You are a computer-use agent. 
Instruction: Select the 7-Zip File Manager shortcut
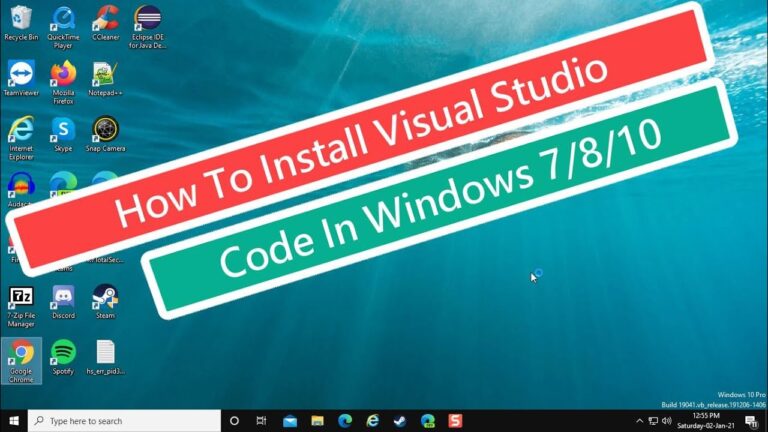click(x=21, y=307)
